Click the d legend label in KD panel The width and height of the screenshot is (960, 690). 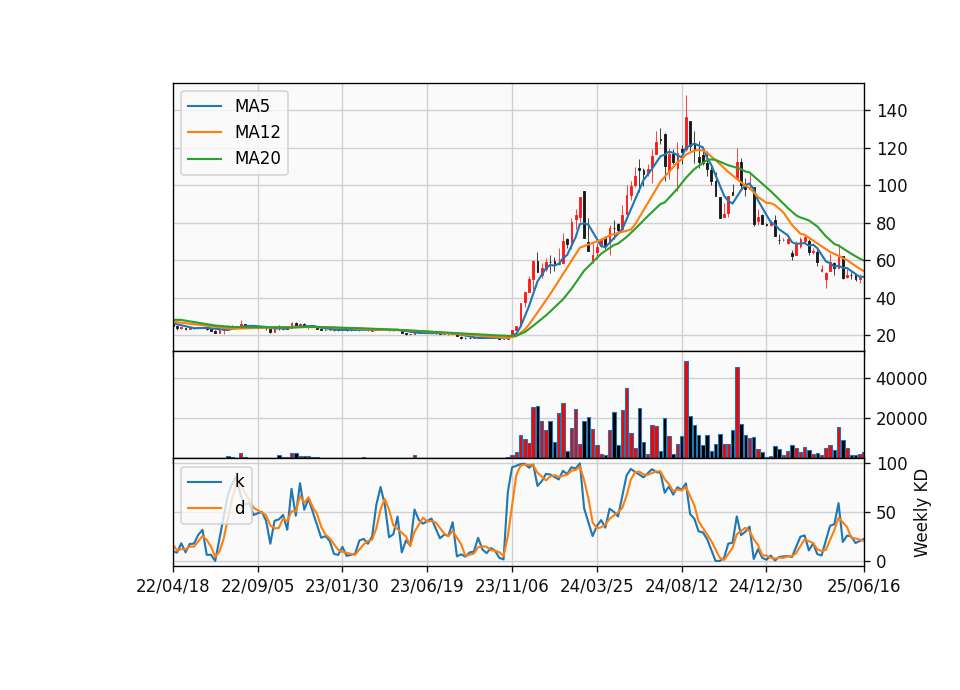(239, 508)
